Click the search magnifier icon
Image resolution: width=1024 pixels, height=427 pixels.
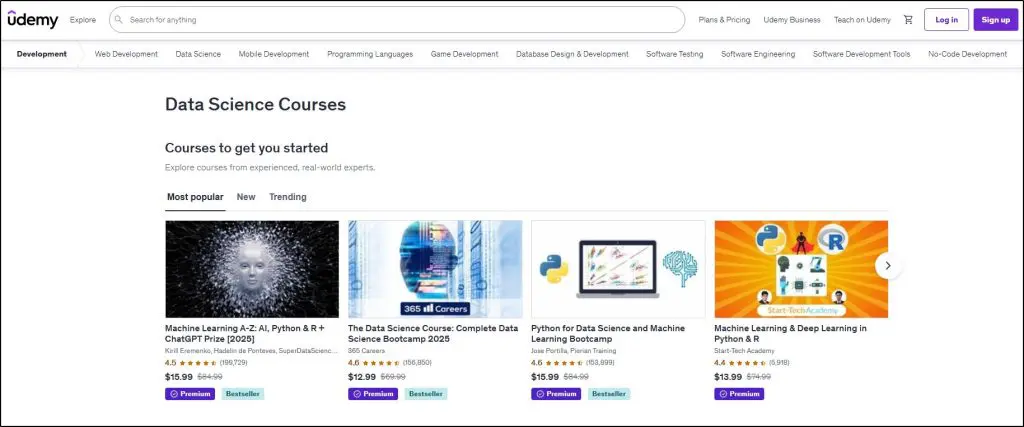[x=118, y=20]
